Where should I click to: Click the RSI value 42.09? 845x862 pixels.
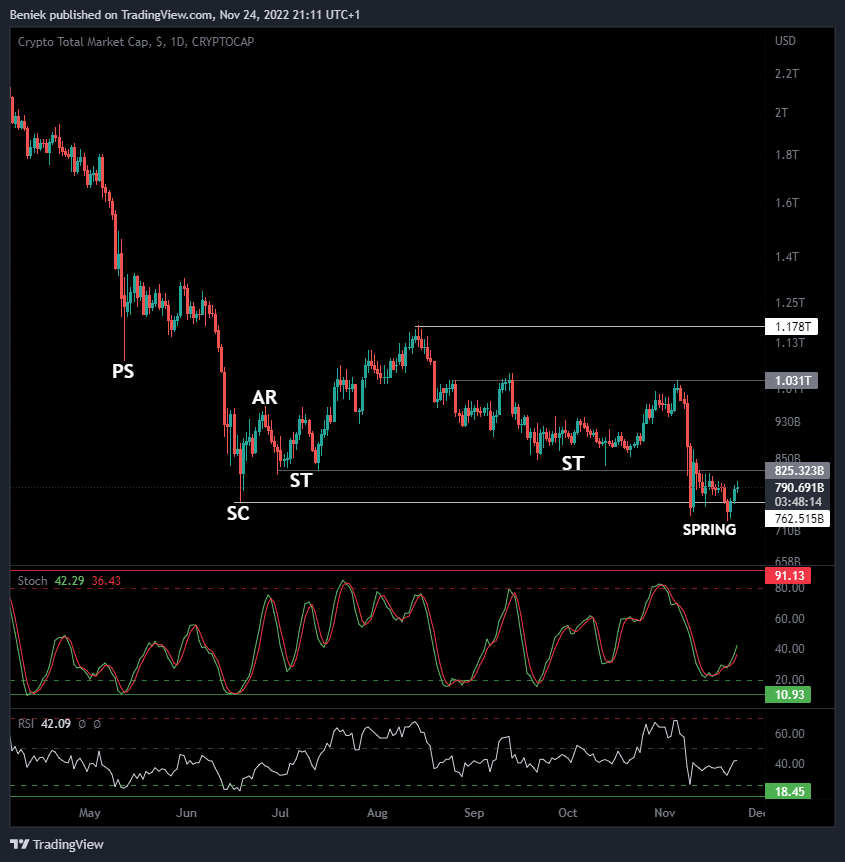point(56,723)
